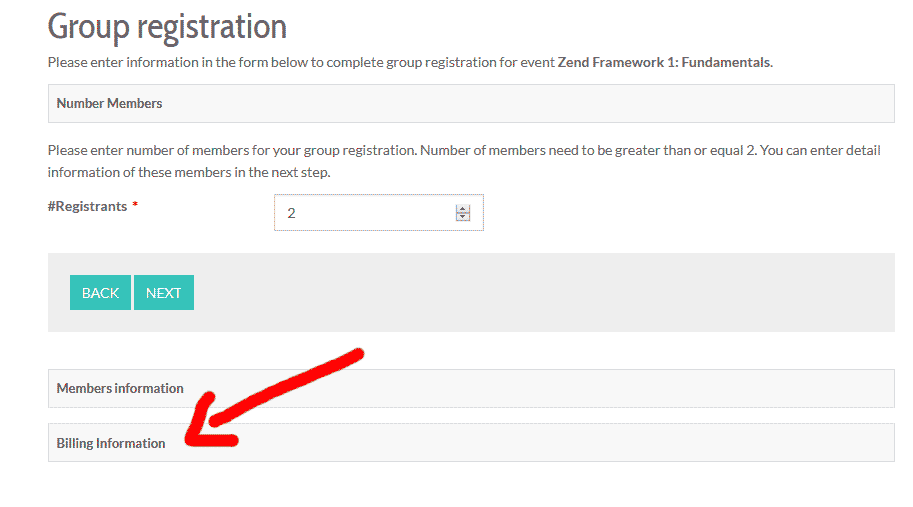913x507 pixels.
Task: Click the text 'information of these members in the next step'
Action: tap(188, 172)
